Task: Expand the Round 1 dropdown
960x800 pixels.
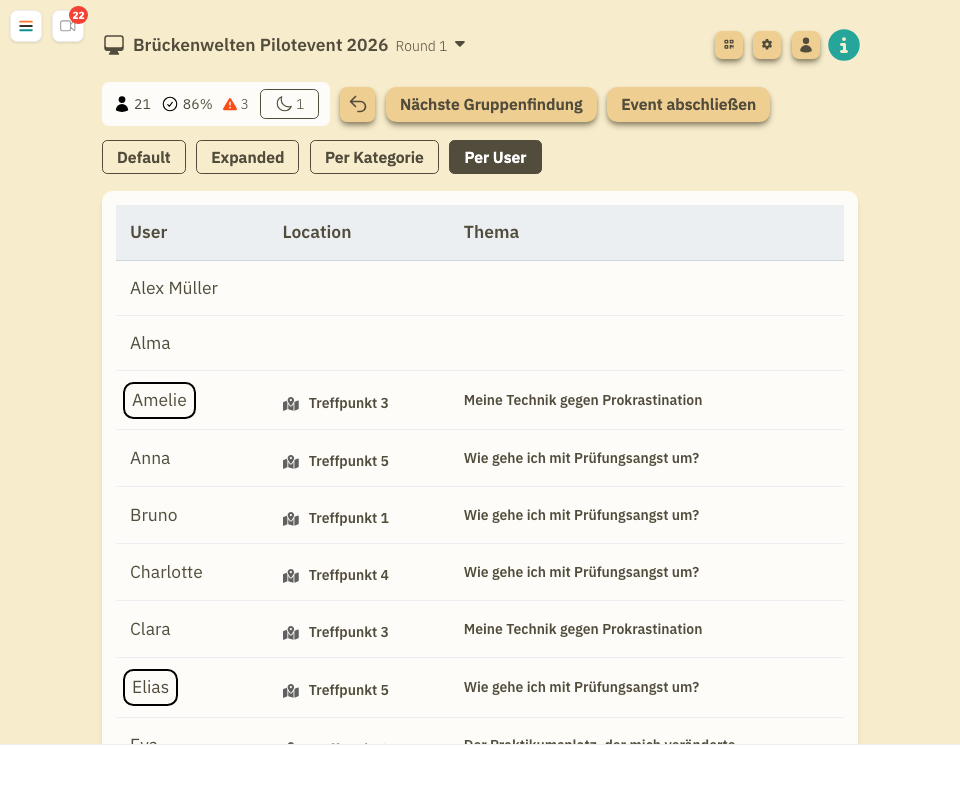Action: [x=460, y=44]
